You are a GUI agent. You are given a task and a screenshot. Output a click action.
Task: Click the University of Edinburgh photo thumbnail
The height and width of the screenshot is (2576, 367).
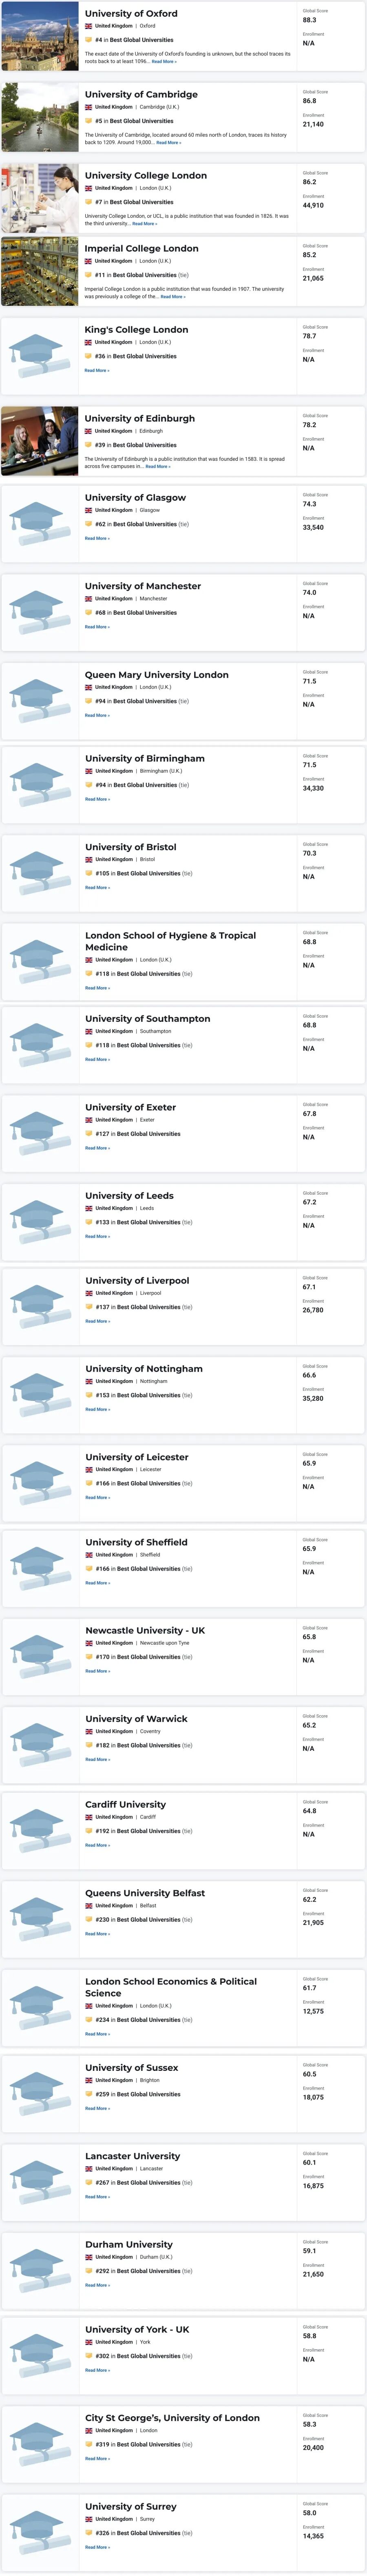click(x=40, y=441)
